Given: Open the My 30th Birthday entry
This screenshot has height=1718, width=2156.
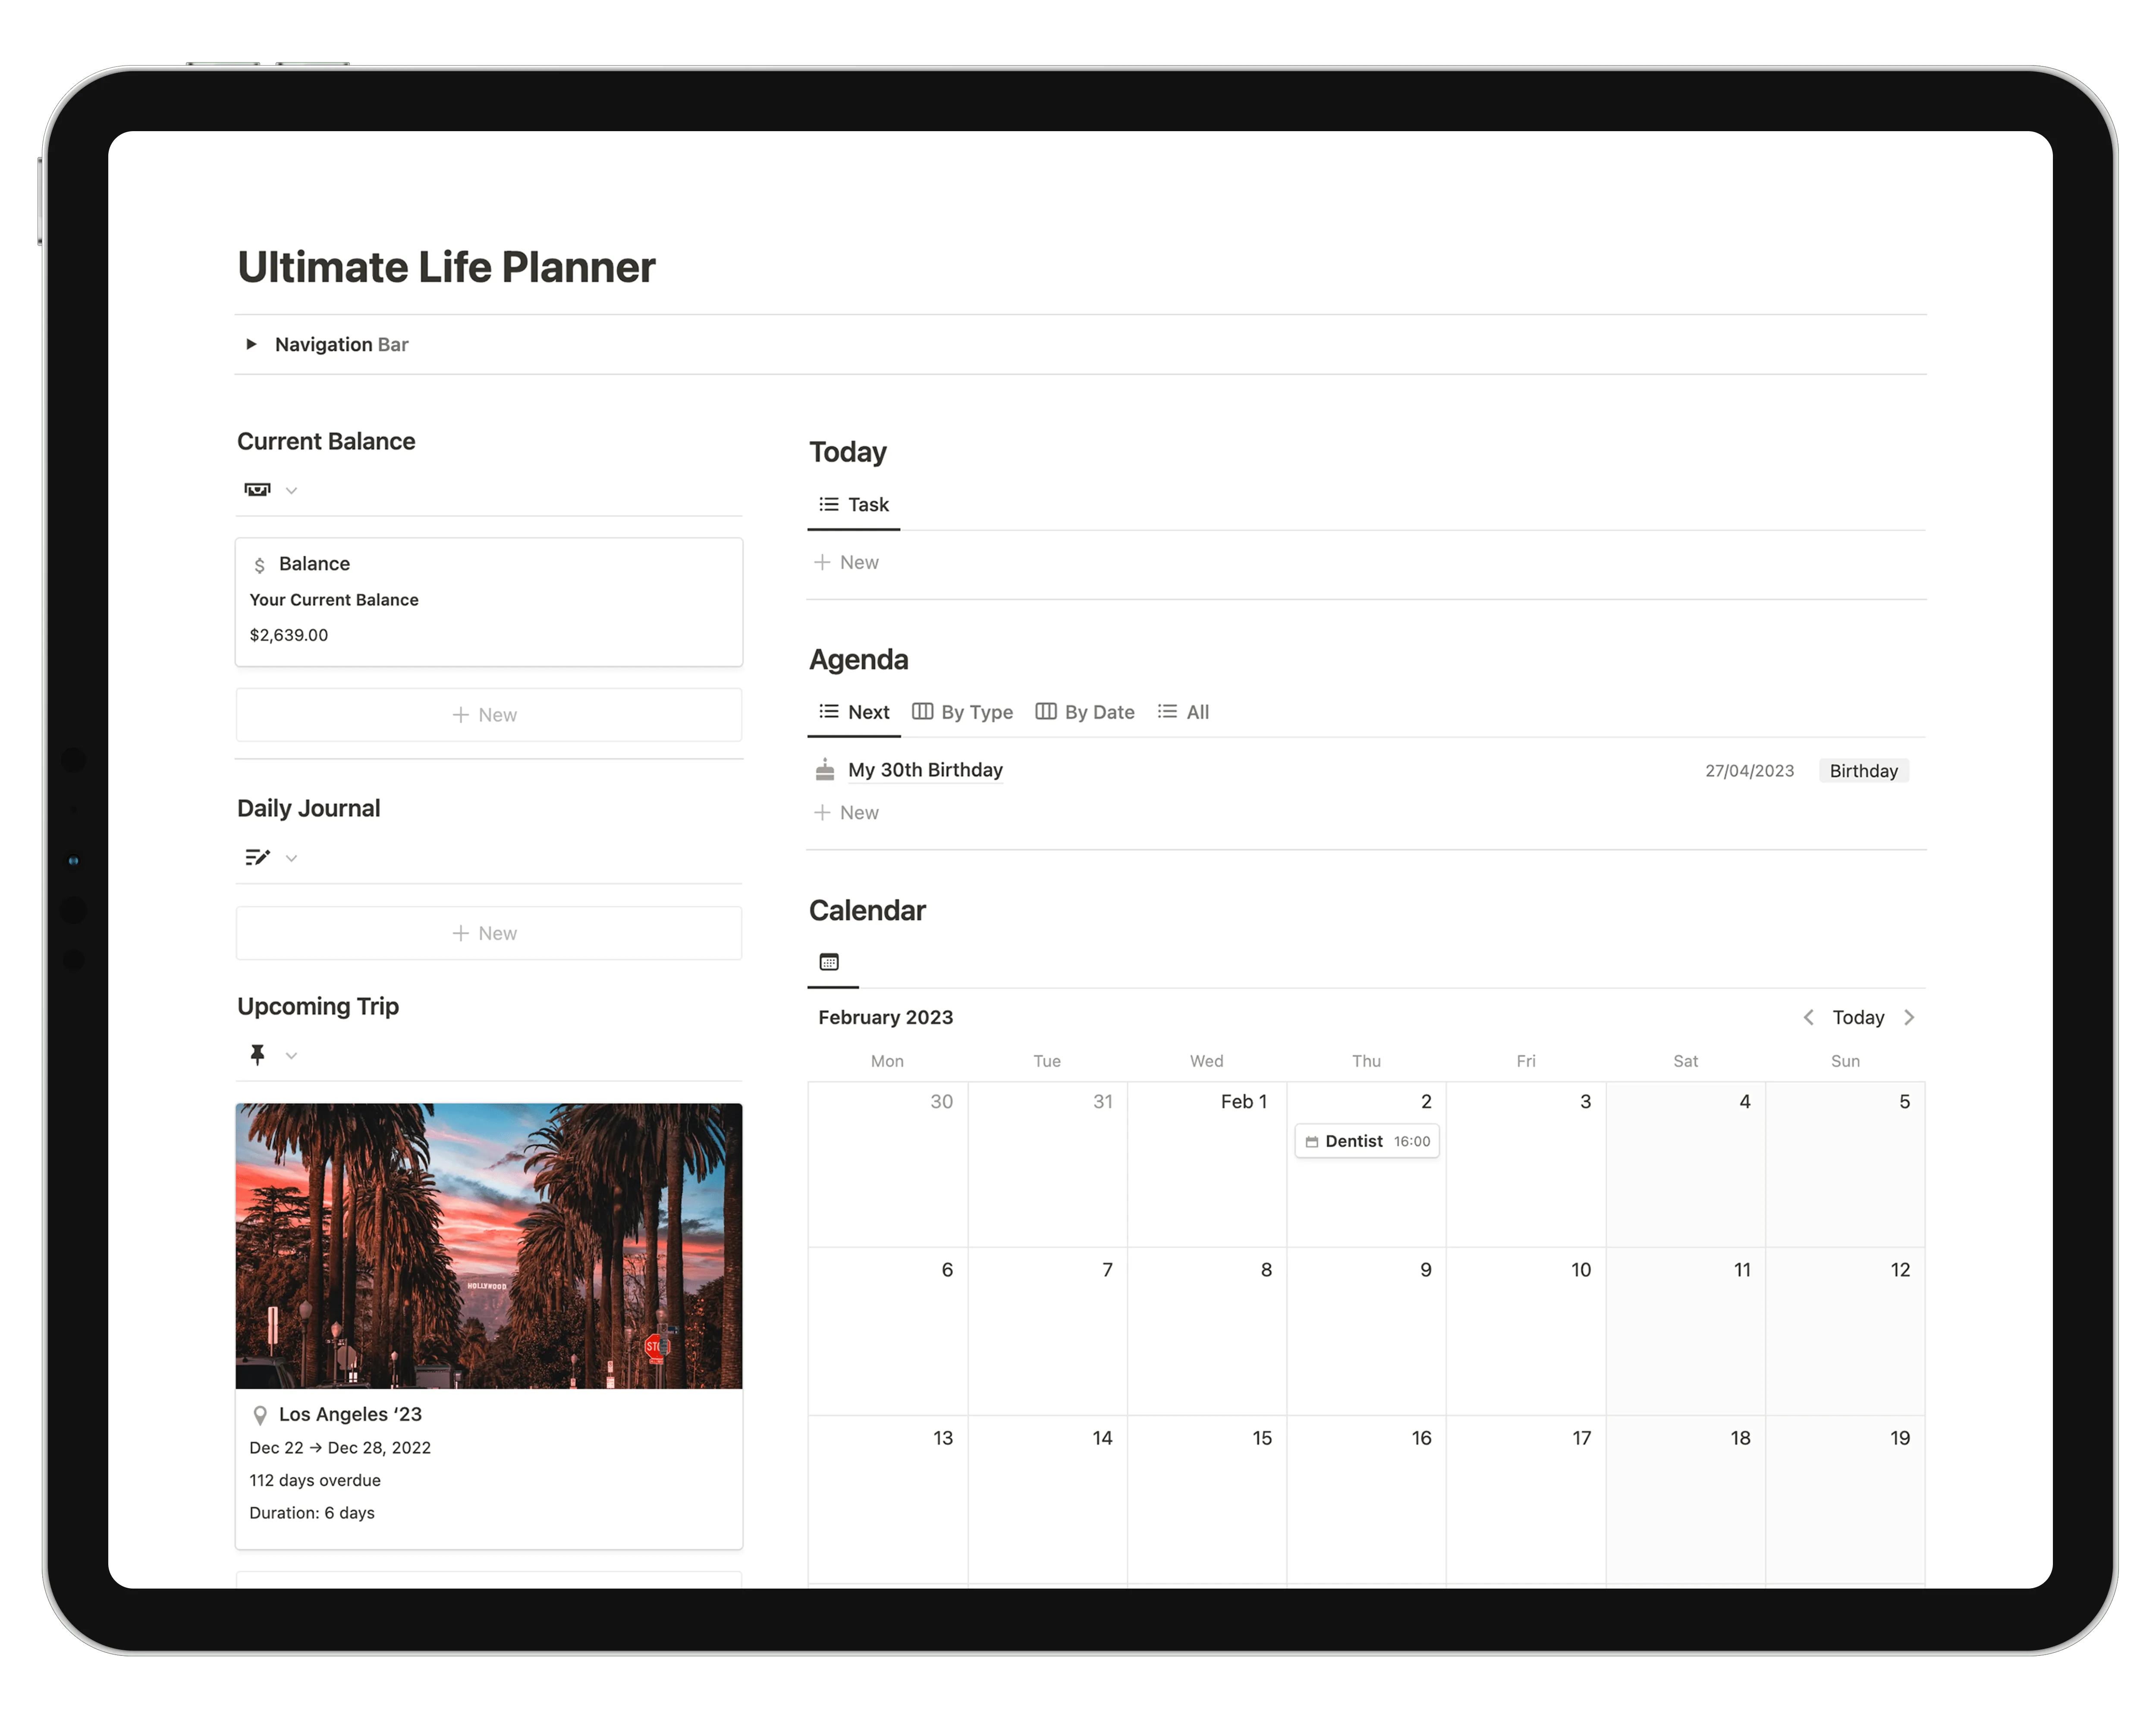Looking at the screenshot, I should (924, 769).
